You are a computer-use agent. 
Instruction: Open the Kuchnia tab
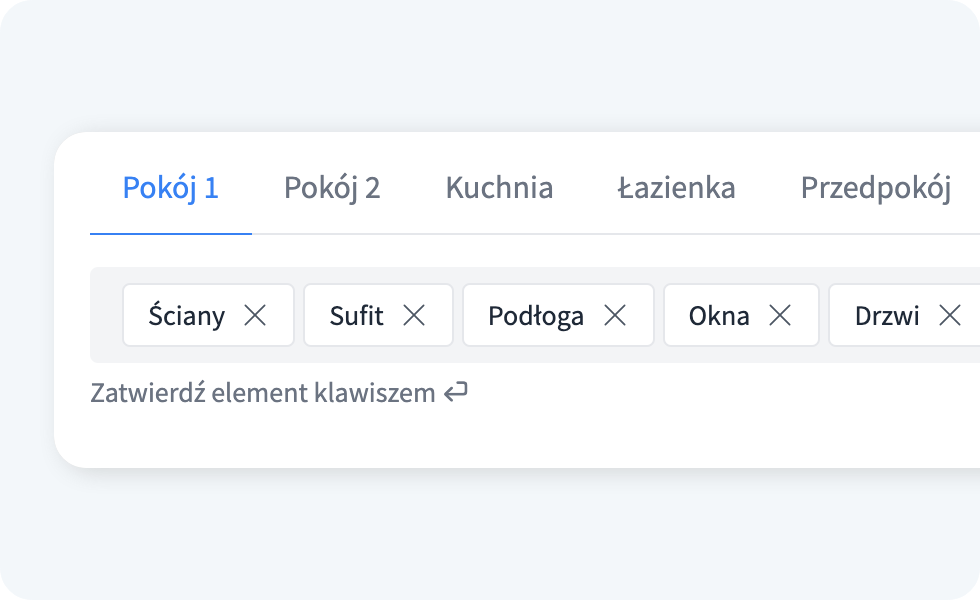(499, 188)
